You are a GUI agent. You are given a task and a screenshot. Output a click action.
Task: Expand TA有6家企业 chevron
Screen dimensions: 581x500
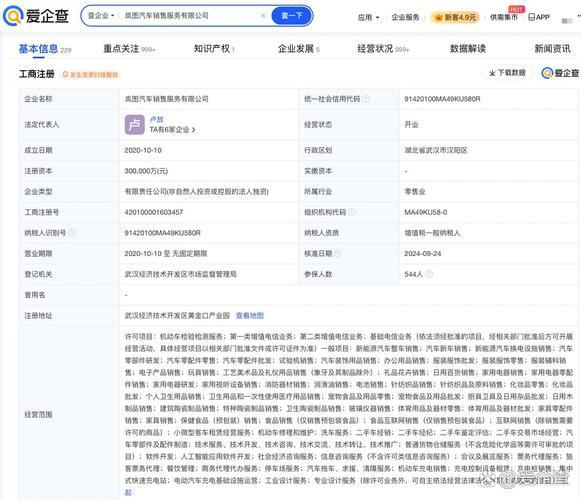pyautogui.click(x=193, y=130)
